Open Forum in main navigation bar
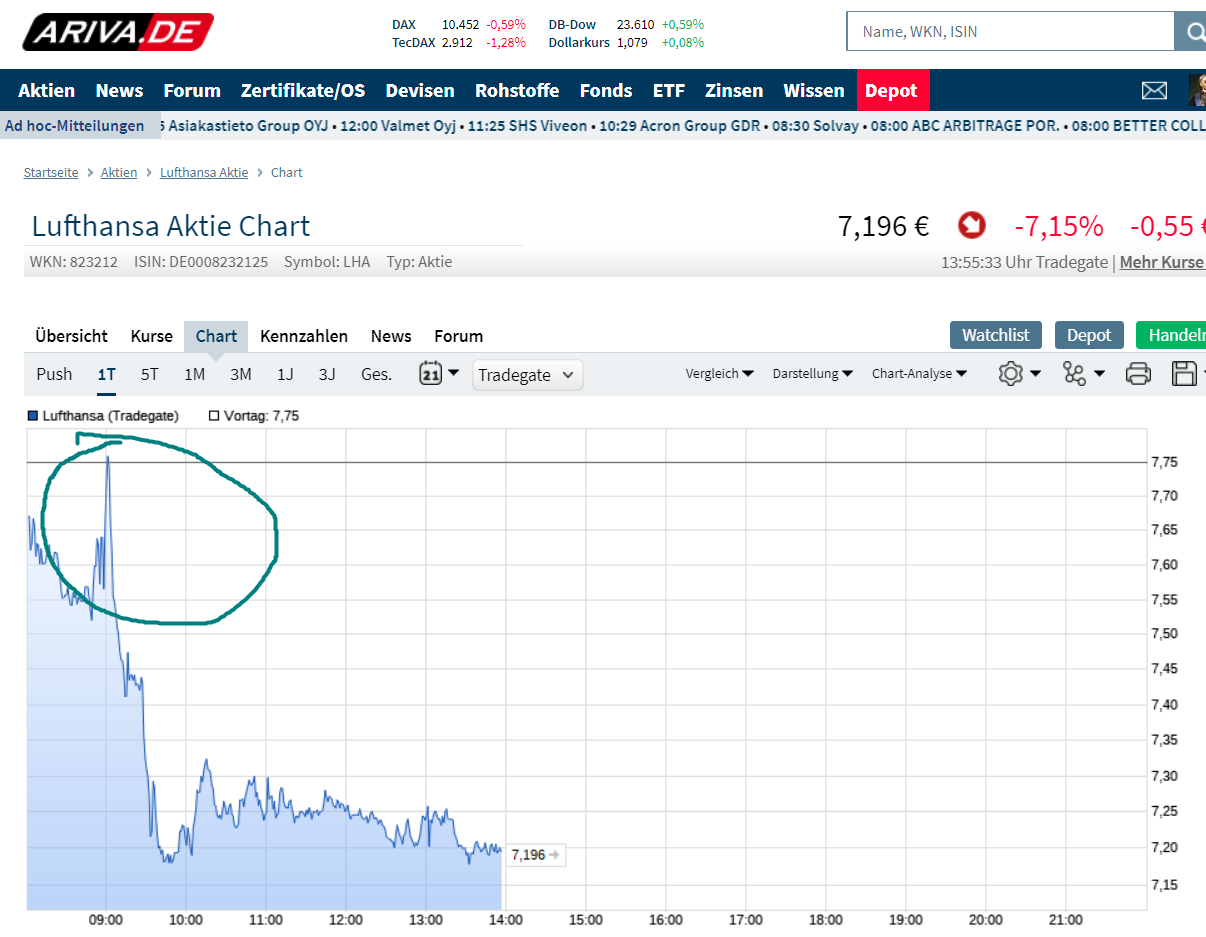1206x937 pixels. click(192, 90)
